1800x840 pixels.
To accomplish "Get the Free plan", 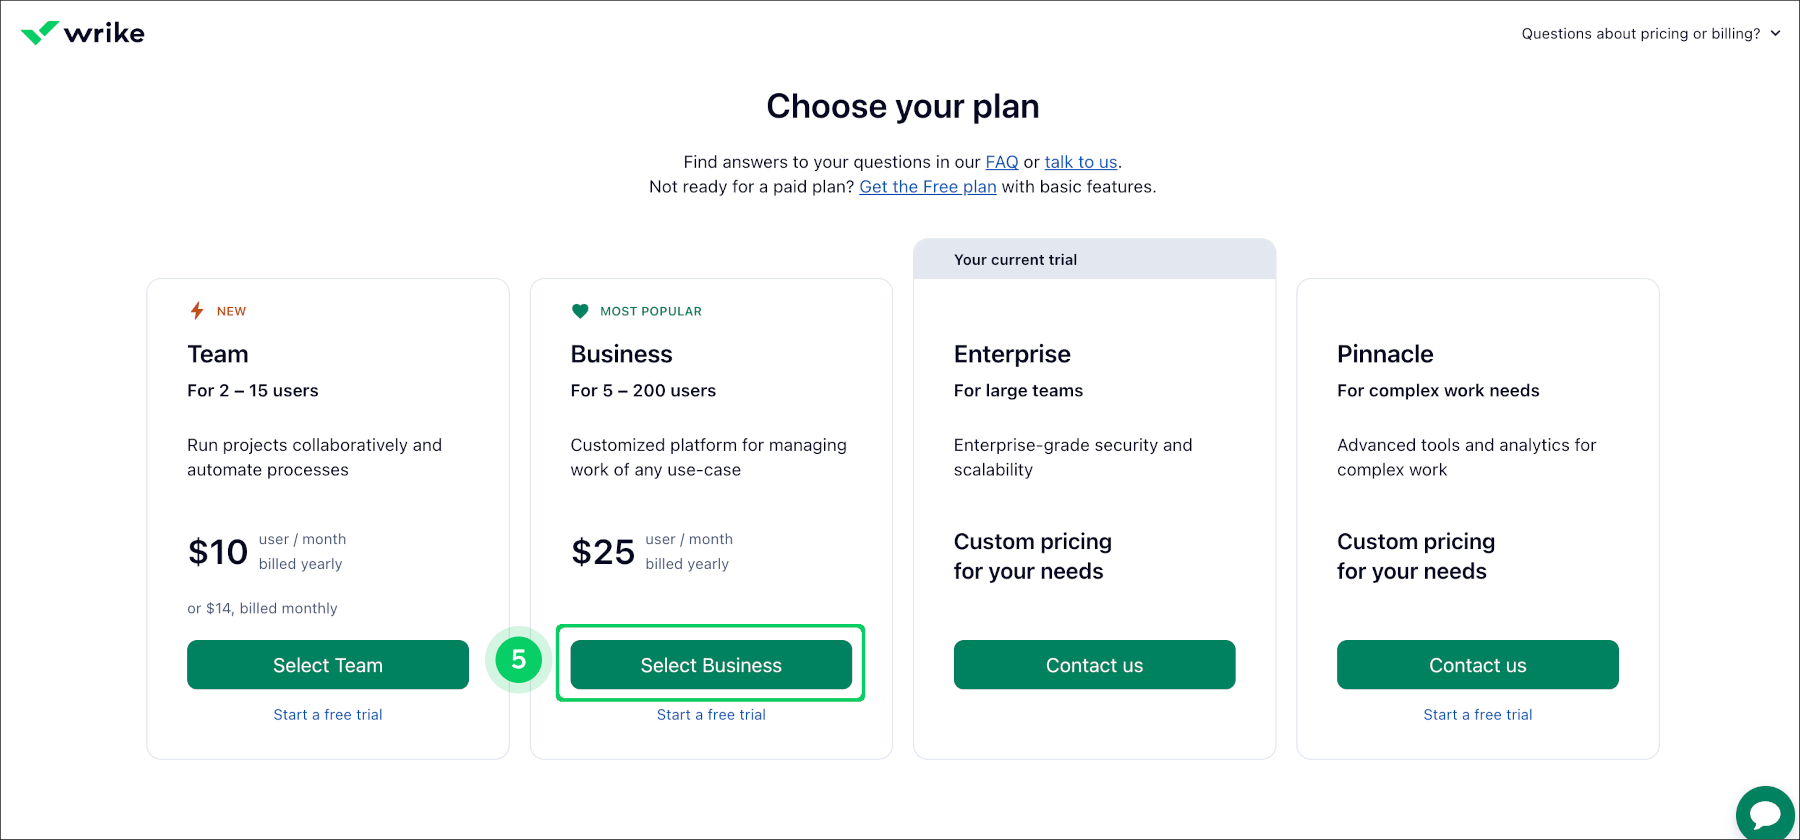I will [x=927, y=186].
